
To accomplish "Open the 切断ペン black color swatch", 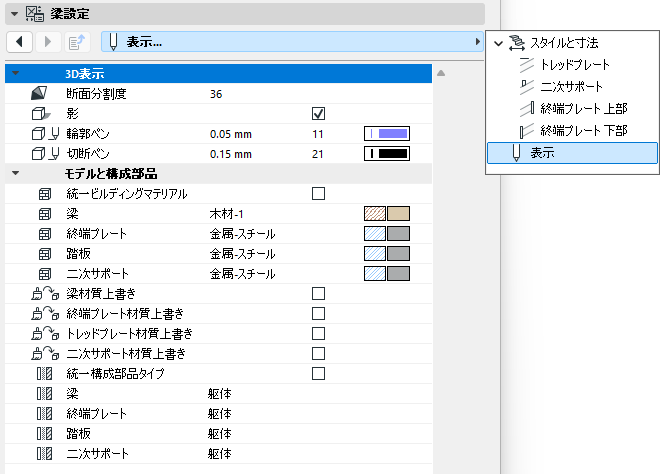I will (387, 153).
